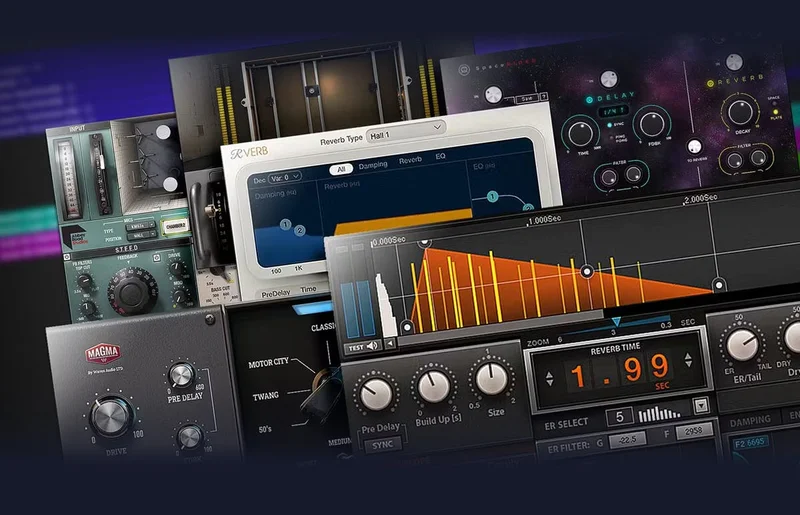
Task: Click the left delay filter knob
Action: pos(609,178)
